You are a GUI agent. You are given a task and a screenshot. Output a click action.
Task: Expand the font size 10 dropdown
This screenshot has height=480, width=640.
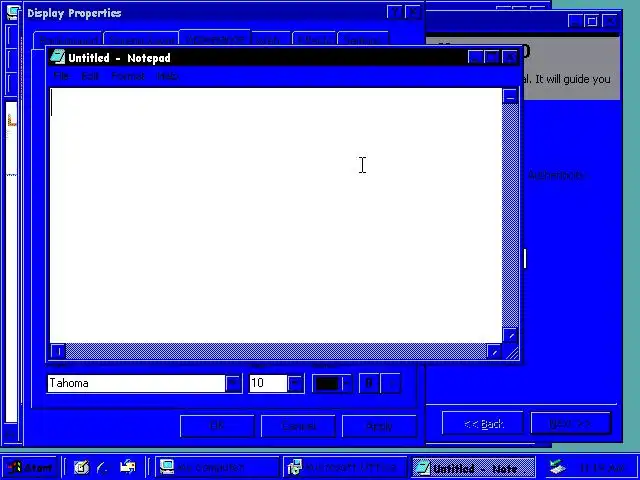click(x=295, y=383)
